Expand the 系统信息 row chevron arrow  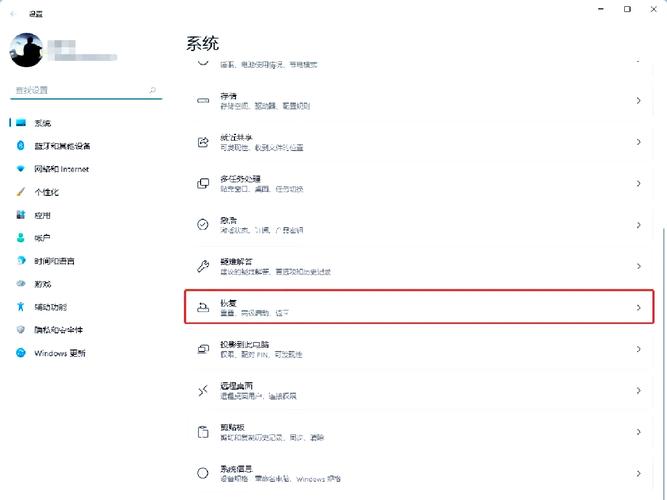[638, 472]
